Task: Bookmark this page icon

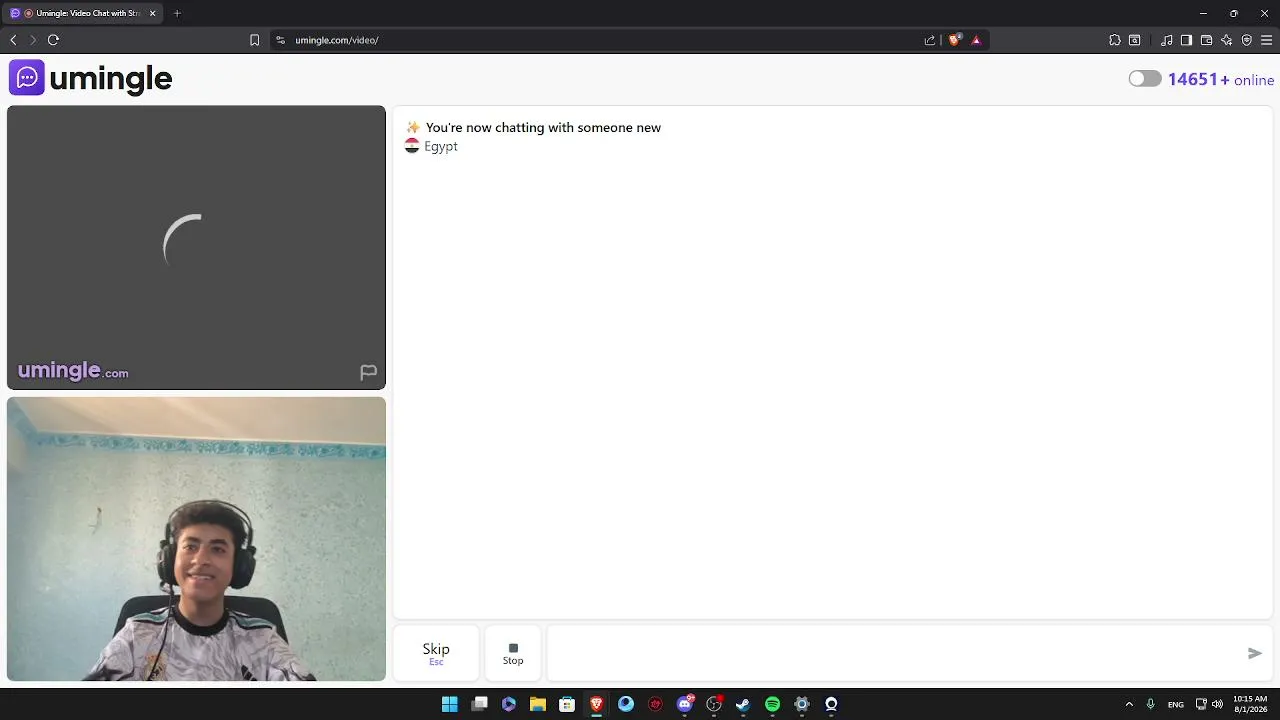Action: point(254,40)
